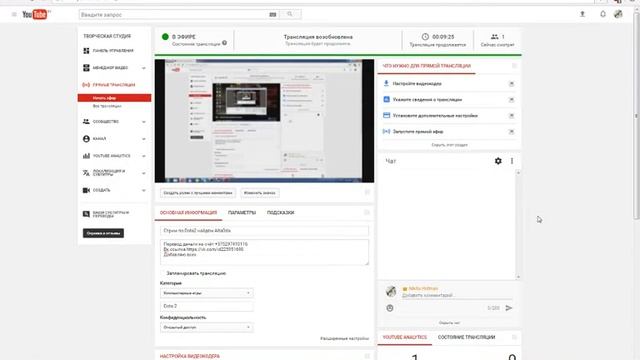
Task: Click the Локализация и субтитры translate icon
Action: (x=86, y=173)
